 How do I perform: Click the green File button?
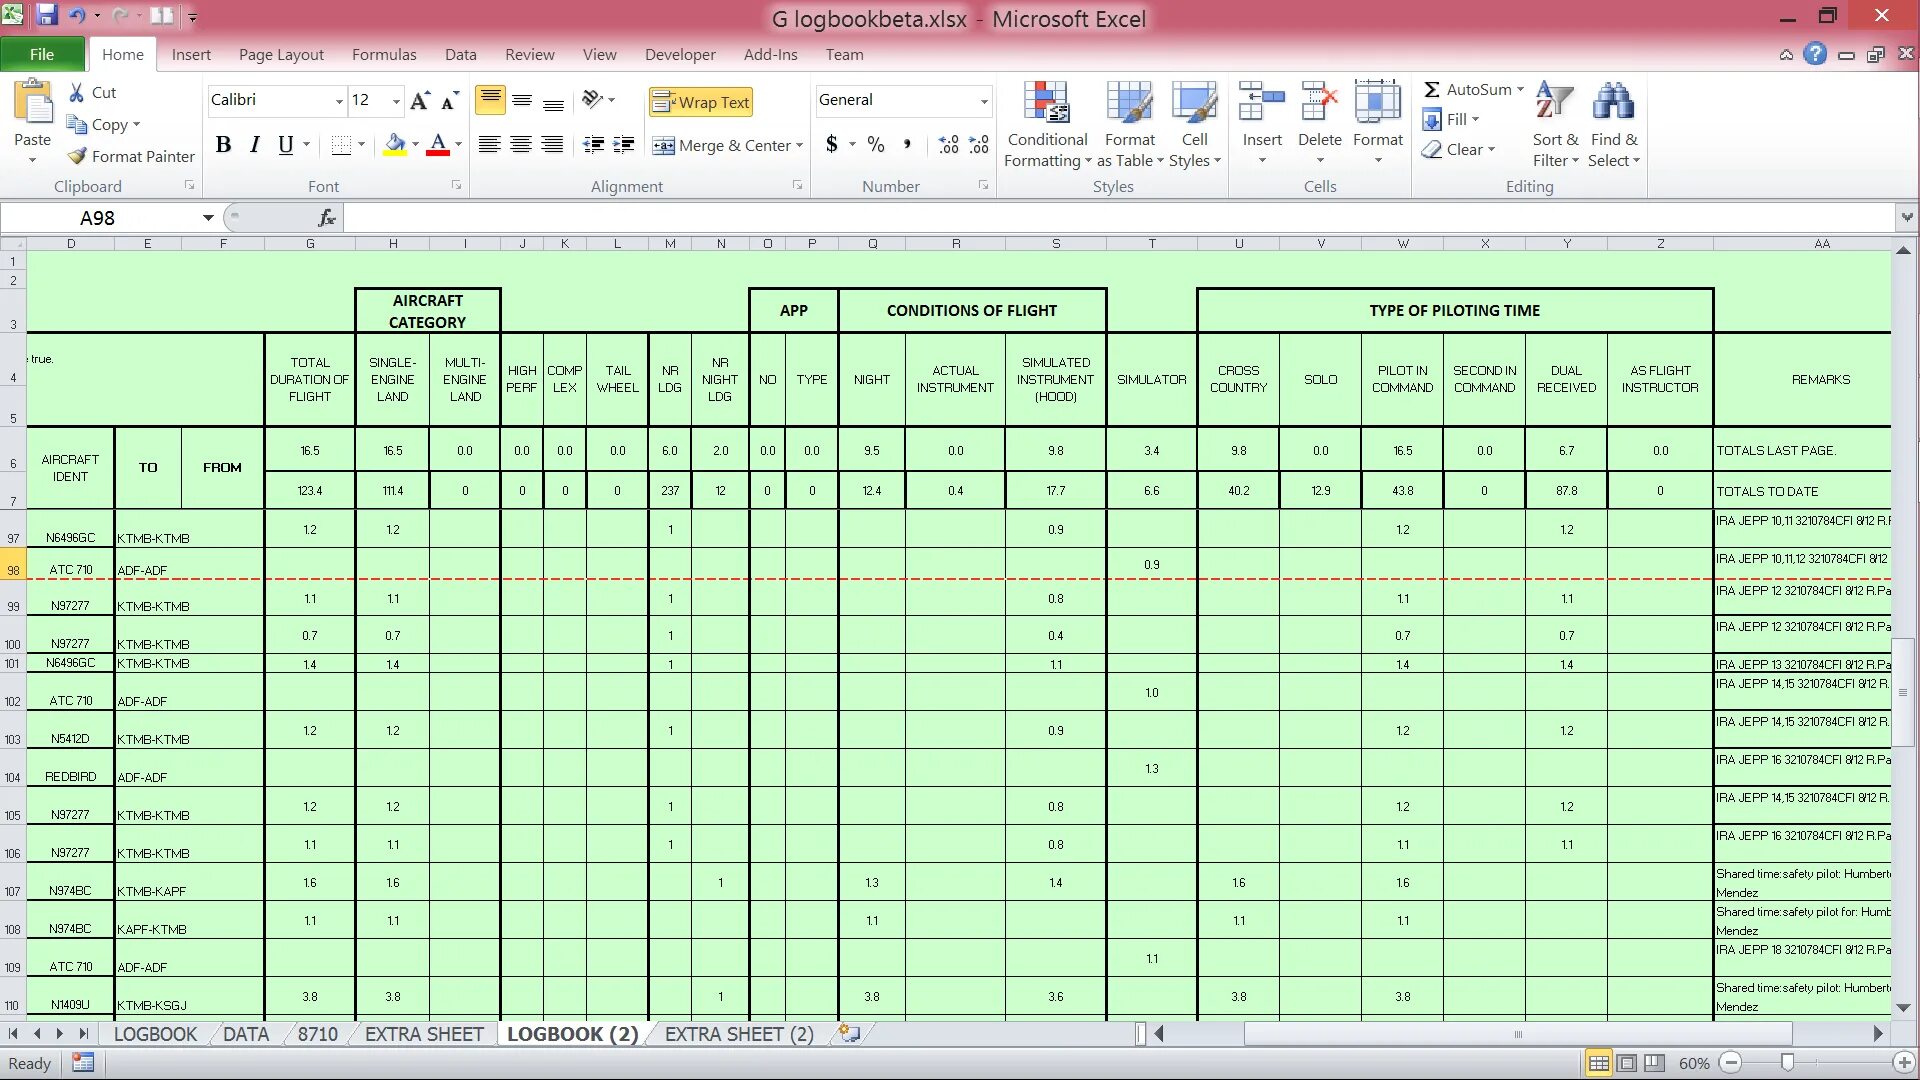coord(42,54)
